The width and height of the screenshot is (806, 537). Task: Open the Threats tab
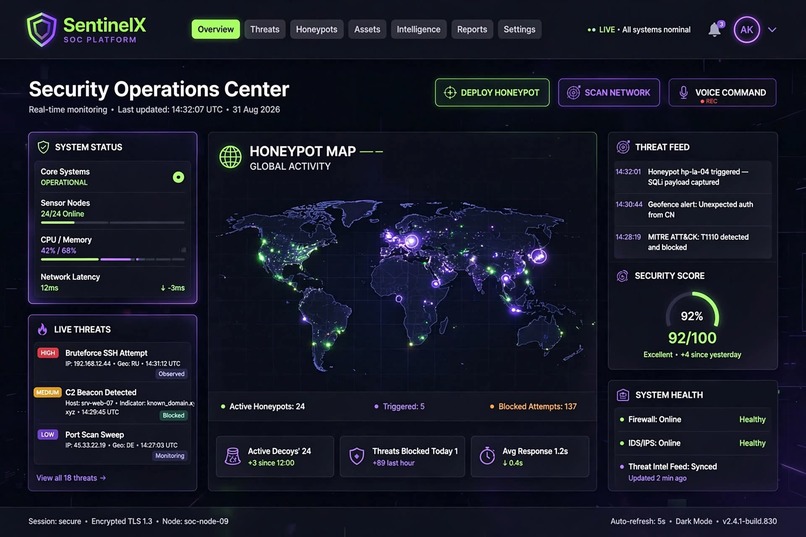[x=265, y=29]
